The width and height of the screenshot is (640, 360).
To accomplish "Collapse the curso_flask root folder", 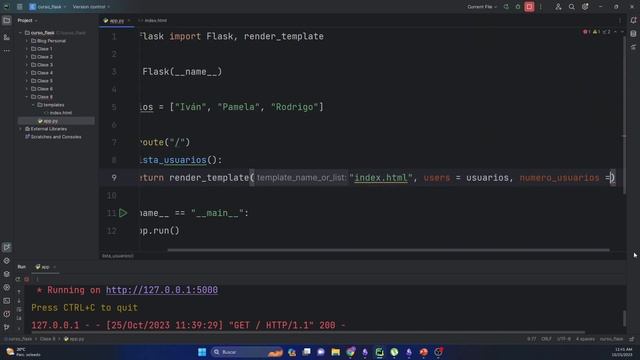I will tap(20, 33).
